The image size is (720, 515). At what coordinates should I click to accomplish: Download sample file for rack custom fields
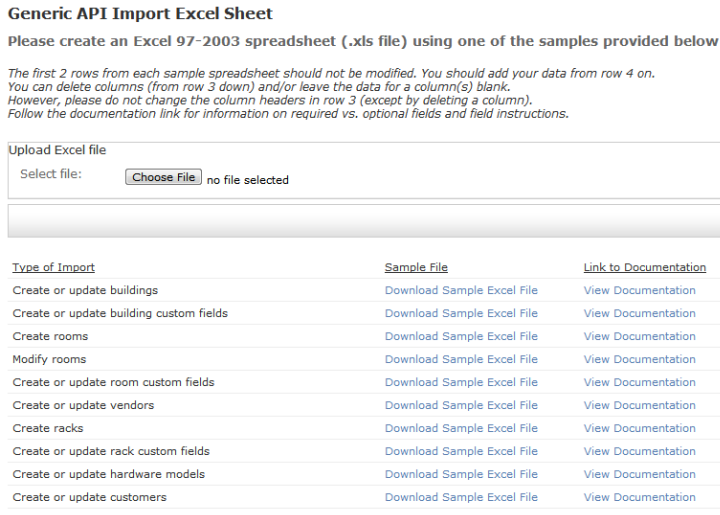(461, 451)
